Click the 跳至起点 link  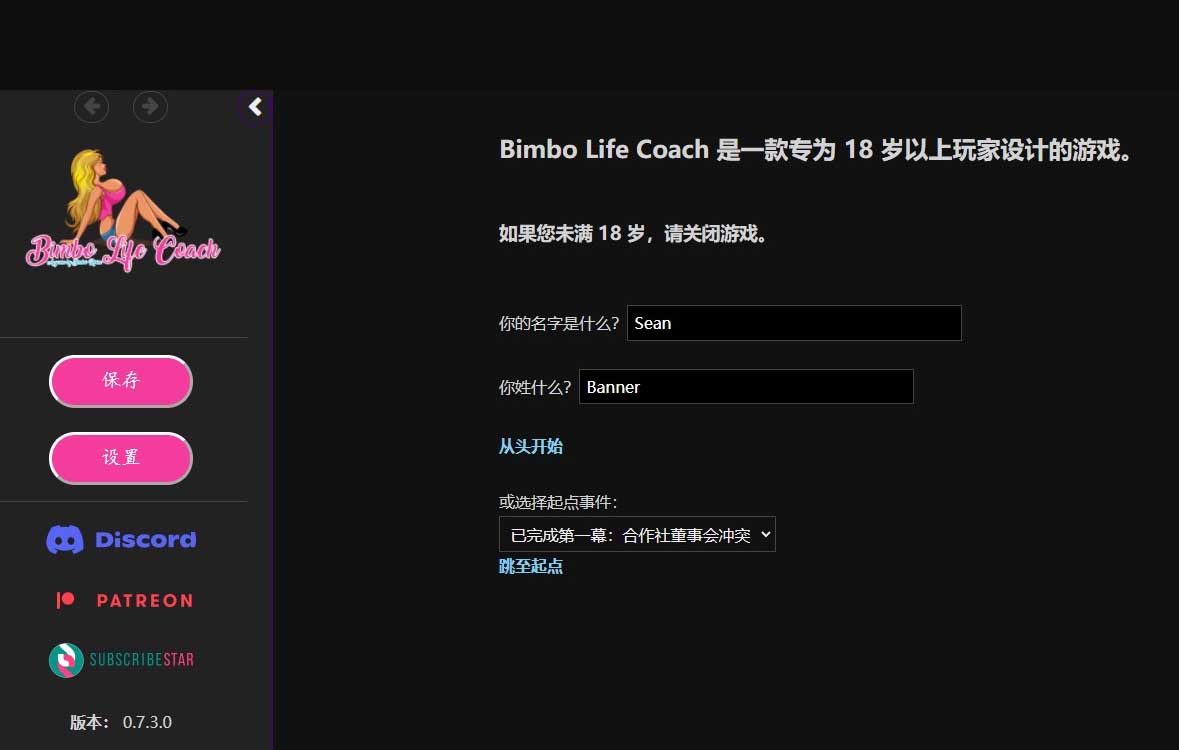point(531,566)
